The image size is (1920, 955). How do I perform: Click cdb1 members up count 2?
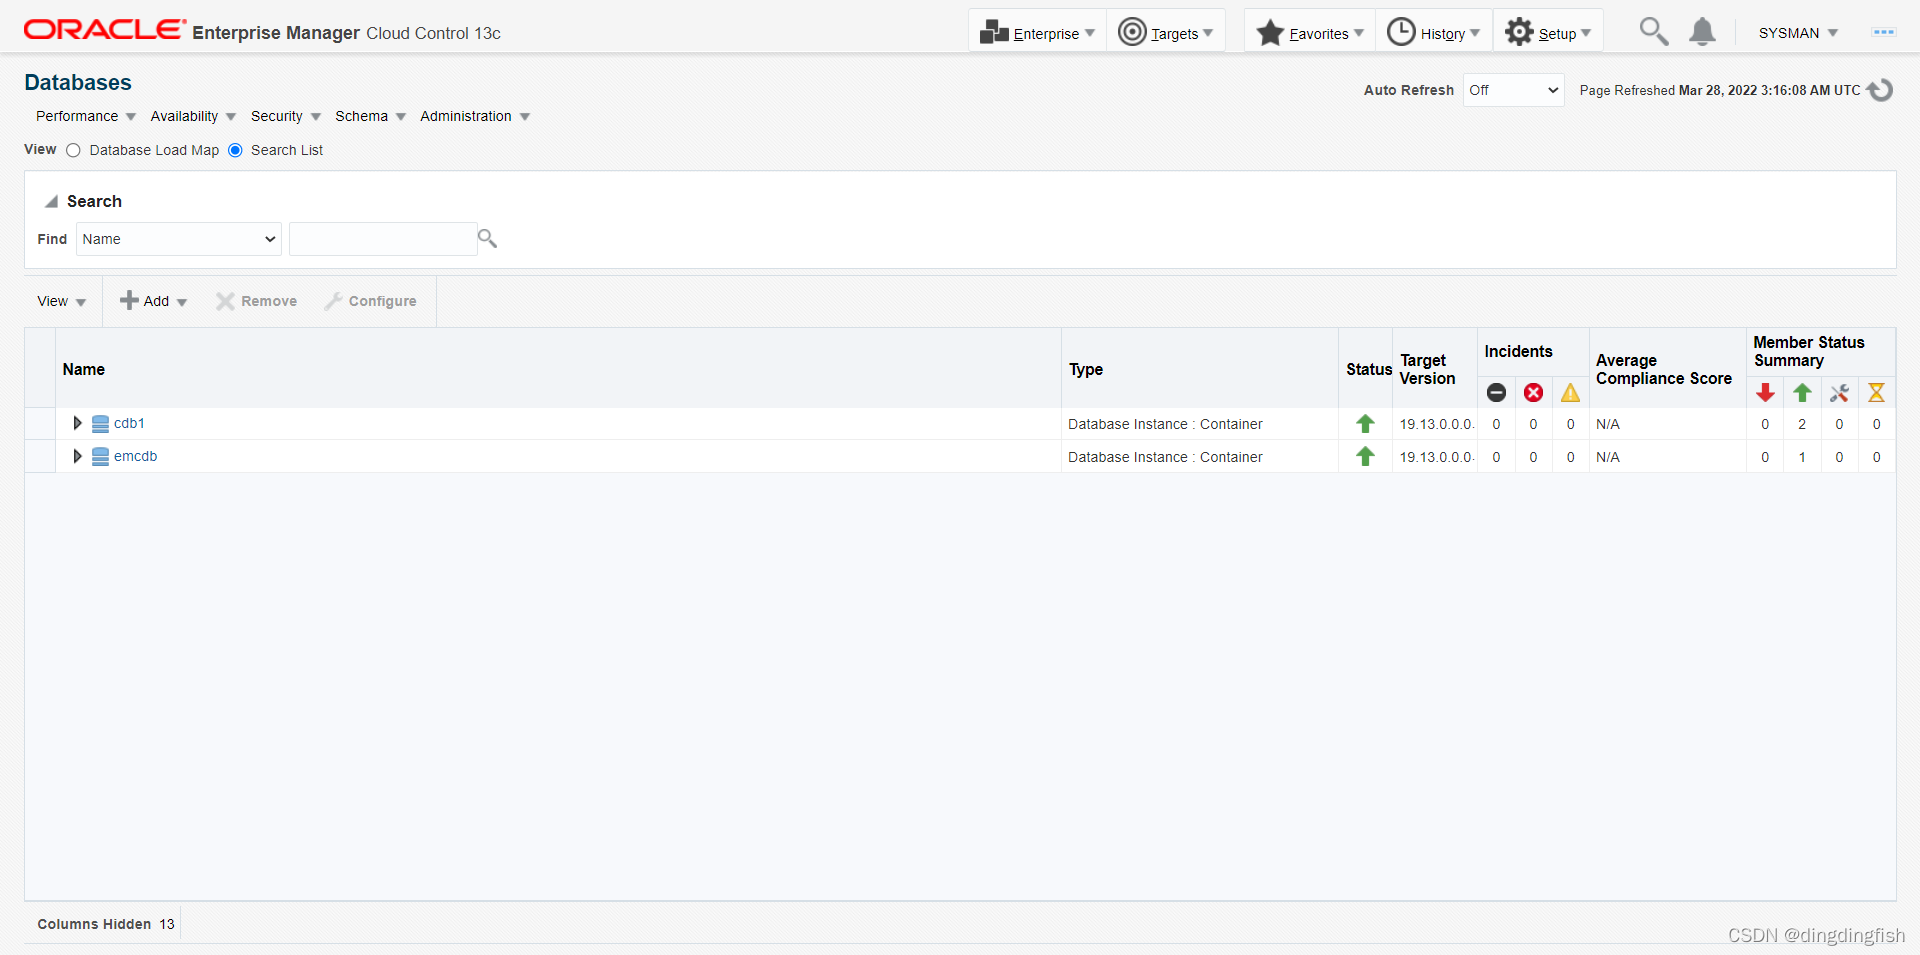(1802, 424)
